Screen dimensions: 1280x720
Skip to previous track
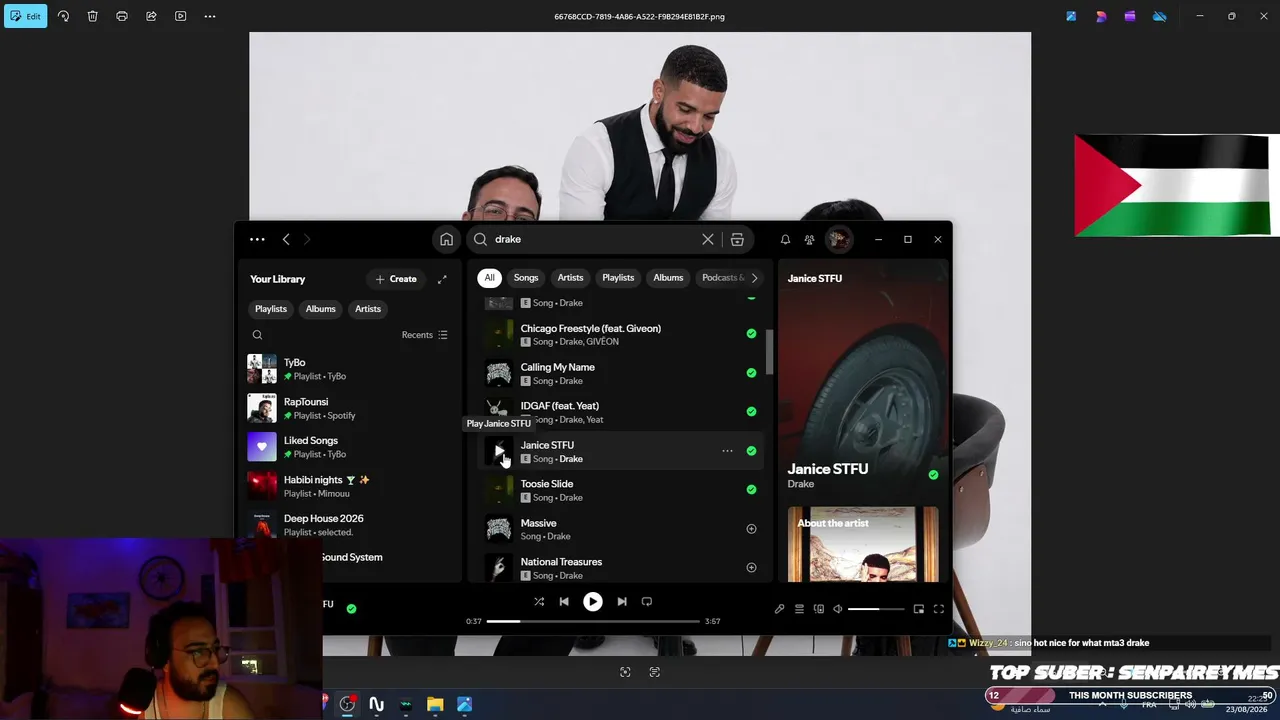coord(564,602)
